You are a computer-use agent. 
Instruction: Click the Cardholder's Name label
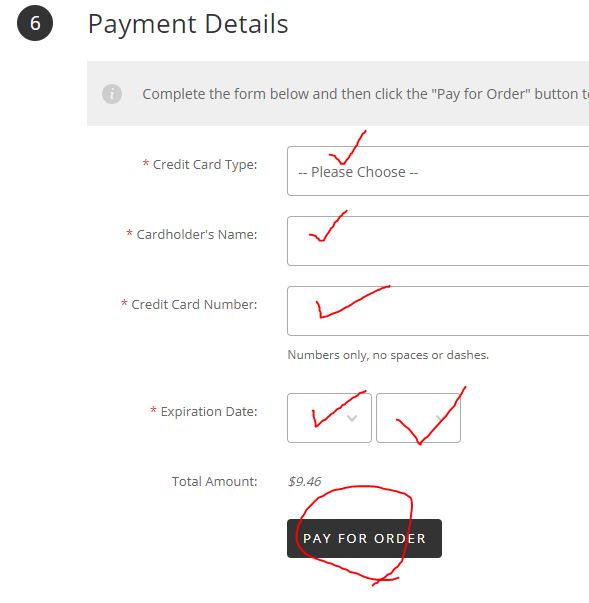197,235
